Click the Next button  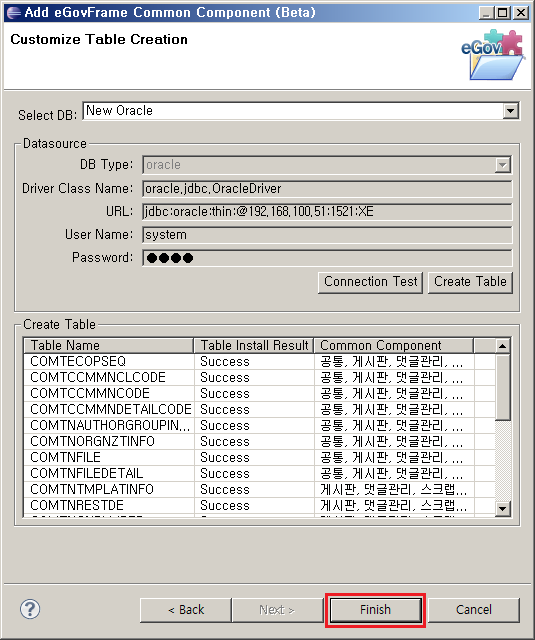277,610
